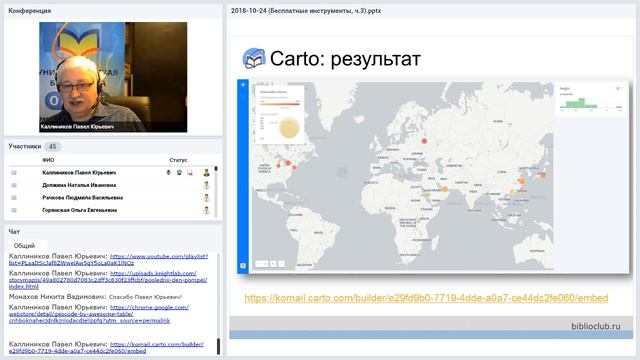Open the uploads.knightlab.com storymap link in chat
The width and height of the screenshot is (640, 360).
coord(108,280)
